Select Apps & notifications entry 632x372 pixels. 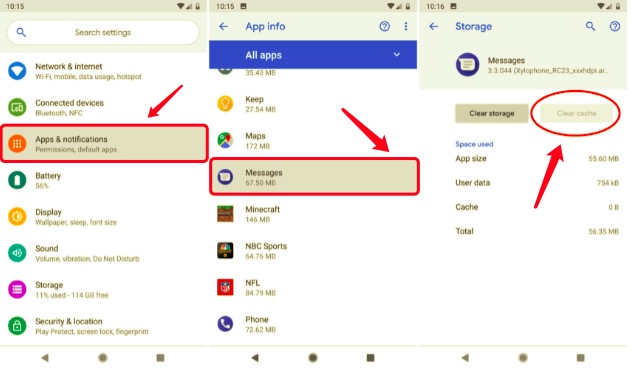pos(104,143)
